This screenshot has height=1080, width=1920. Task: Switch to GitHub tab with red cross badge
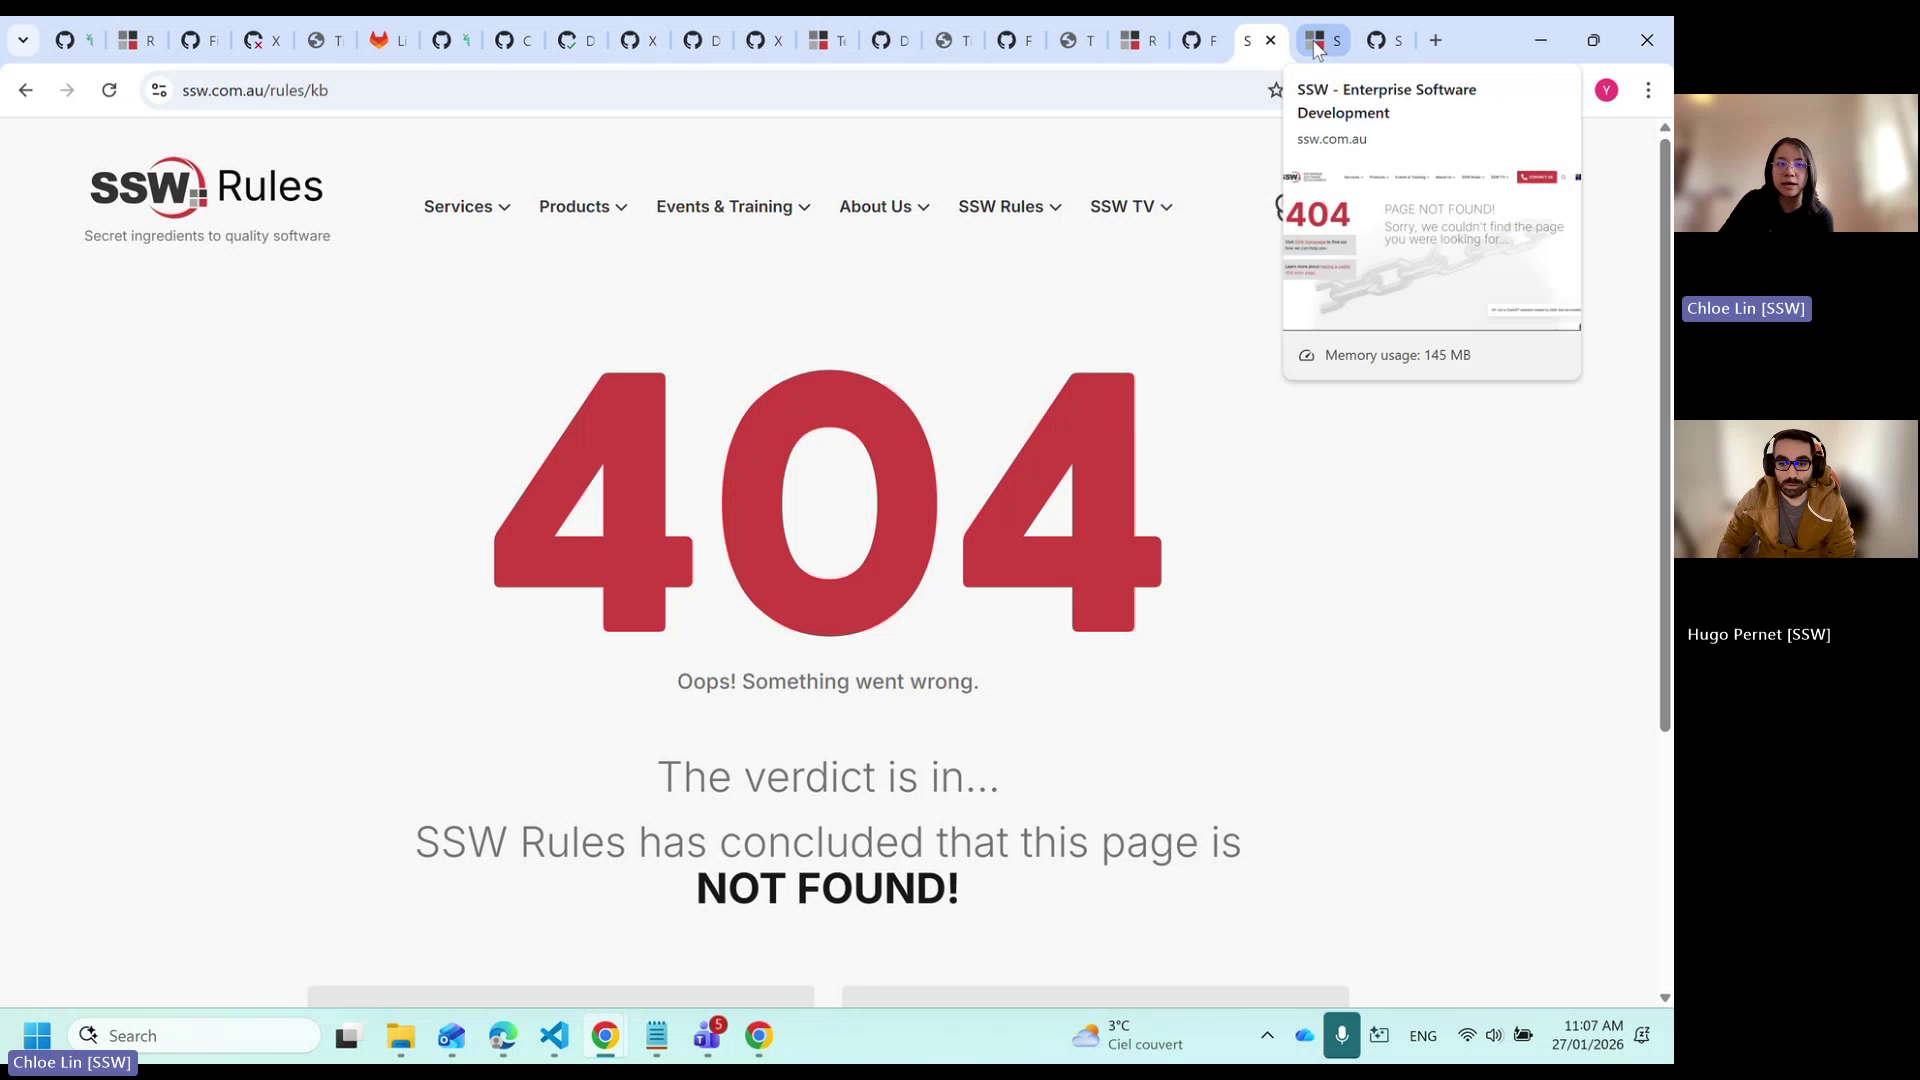click(262, 40)
